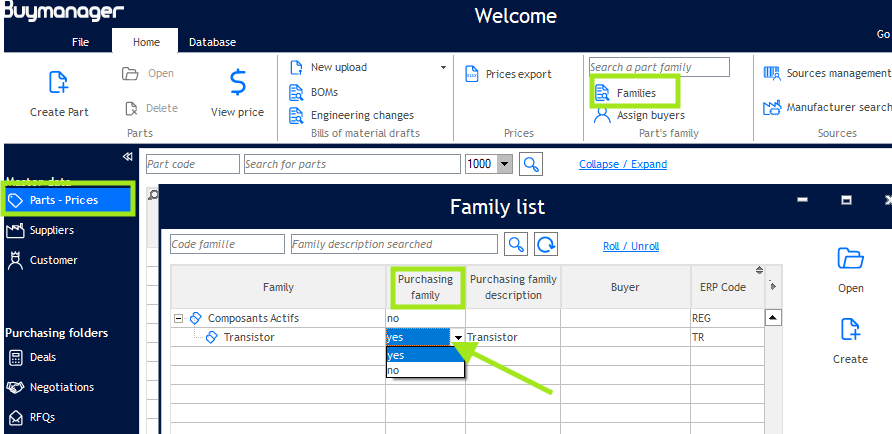
Task: Launch Prices export
Action: pyautogui.click(x=472, y=74)
